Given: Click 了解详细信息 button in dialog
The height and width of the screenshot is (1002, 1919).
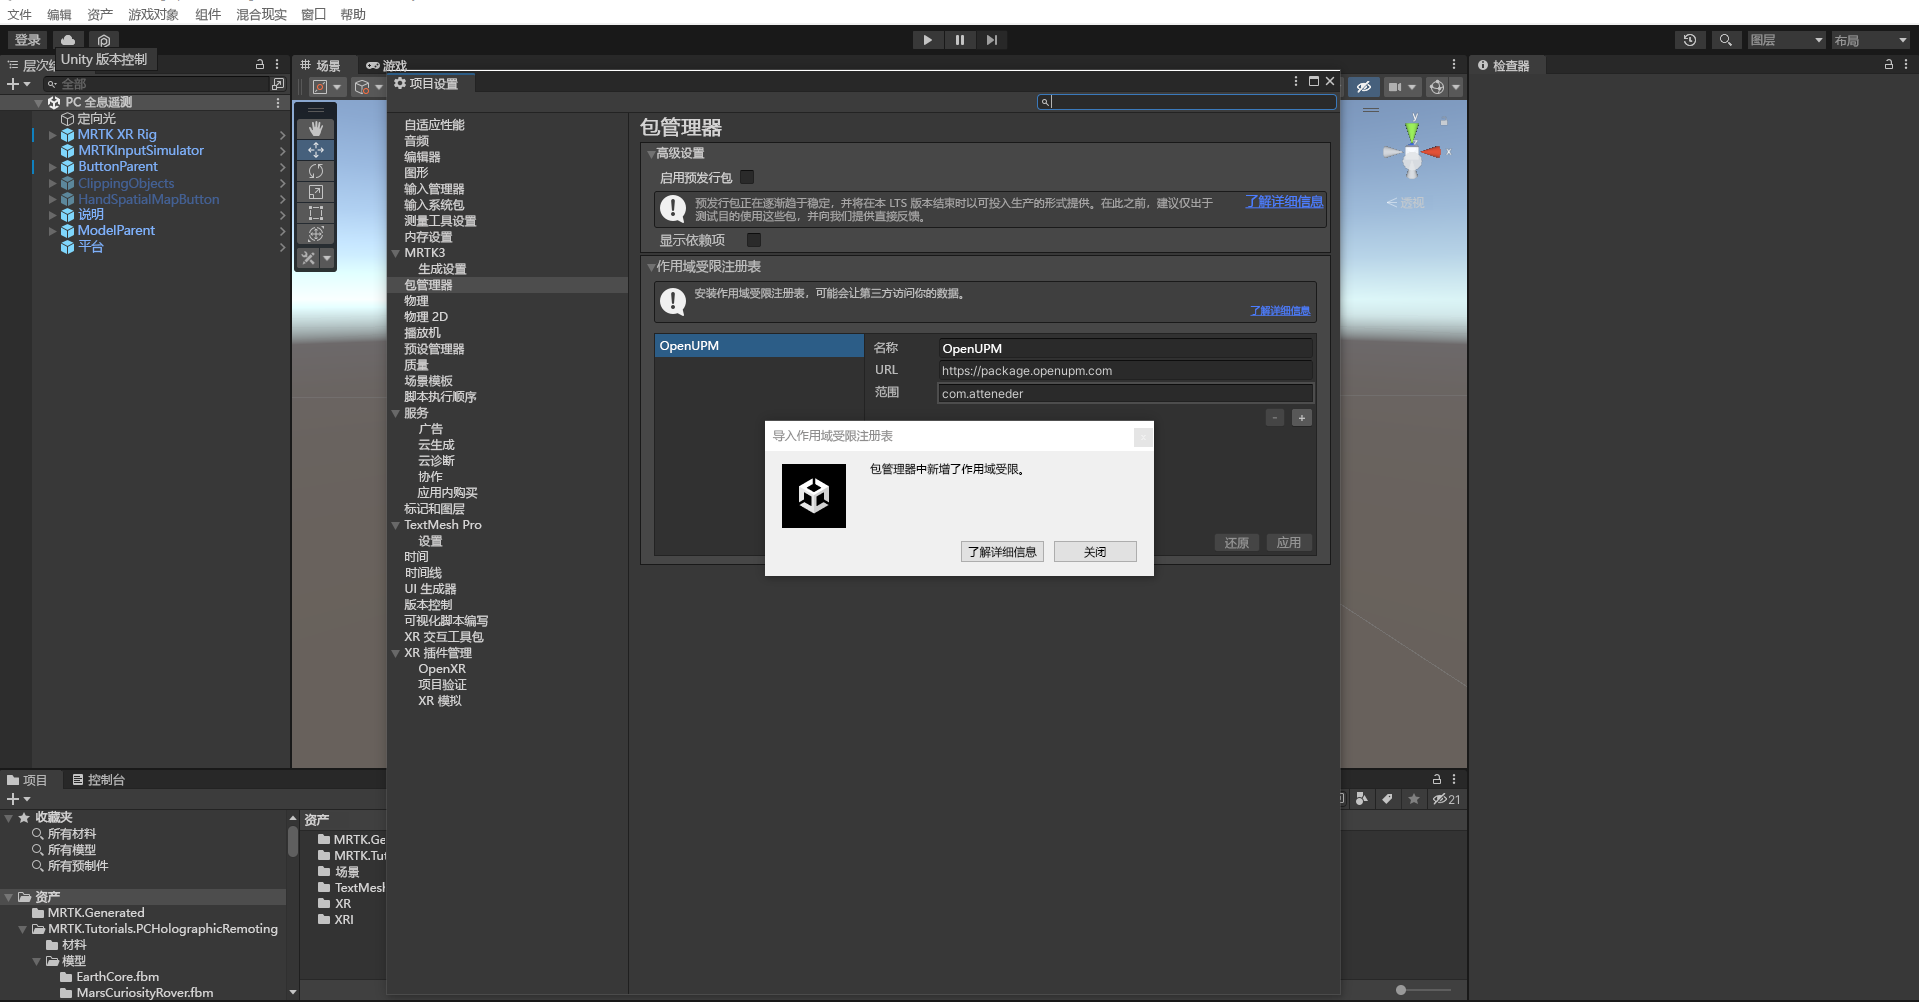Looking at the screenshot, I should 1002,552.
